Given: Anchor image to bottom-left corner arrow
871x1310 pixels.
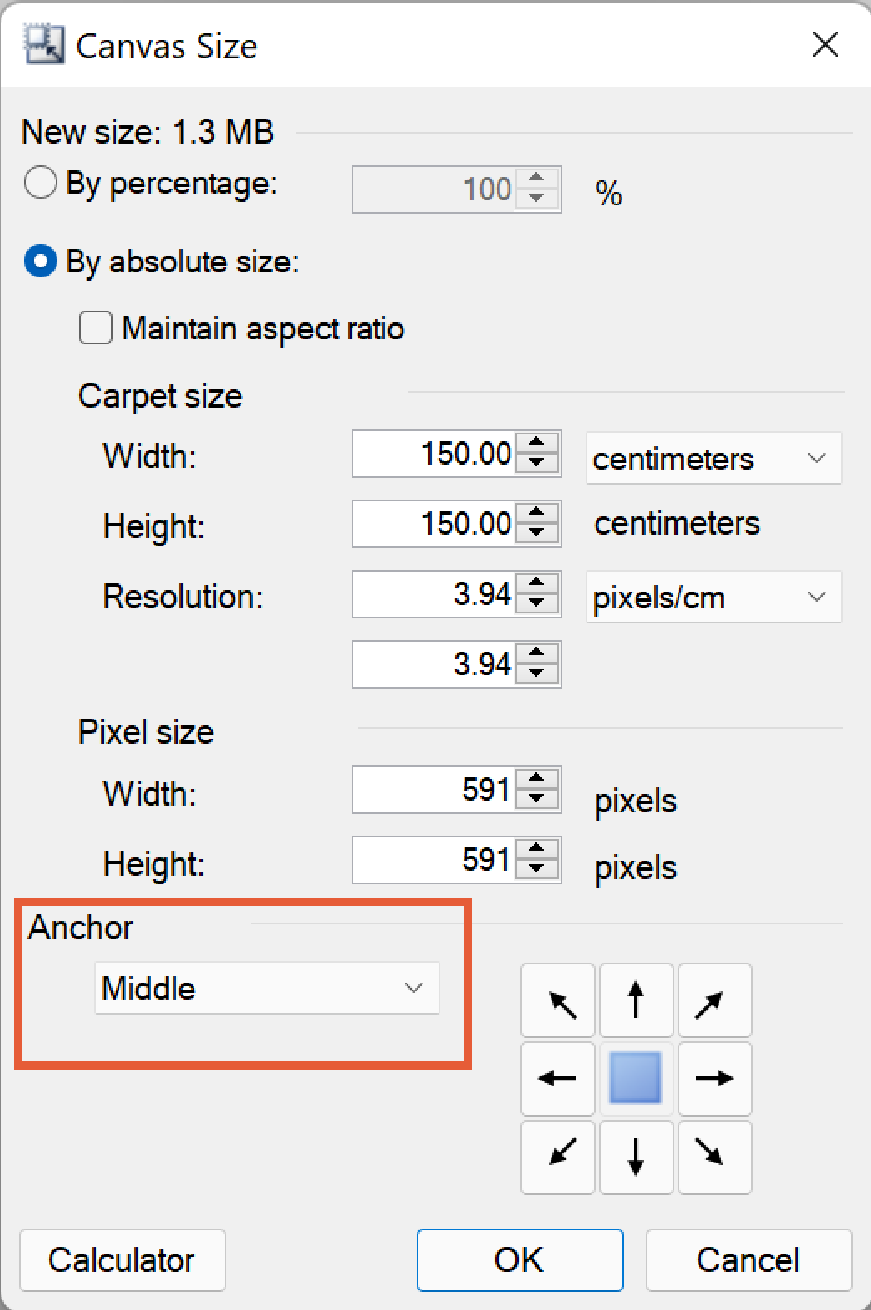Looking at the screenshot, I should [x=558, y=1157].
